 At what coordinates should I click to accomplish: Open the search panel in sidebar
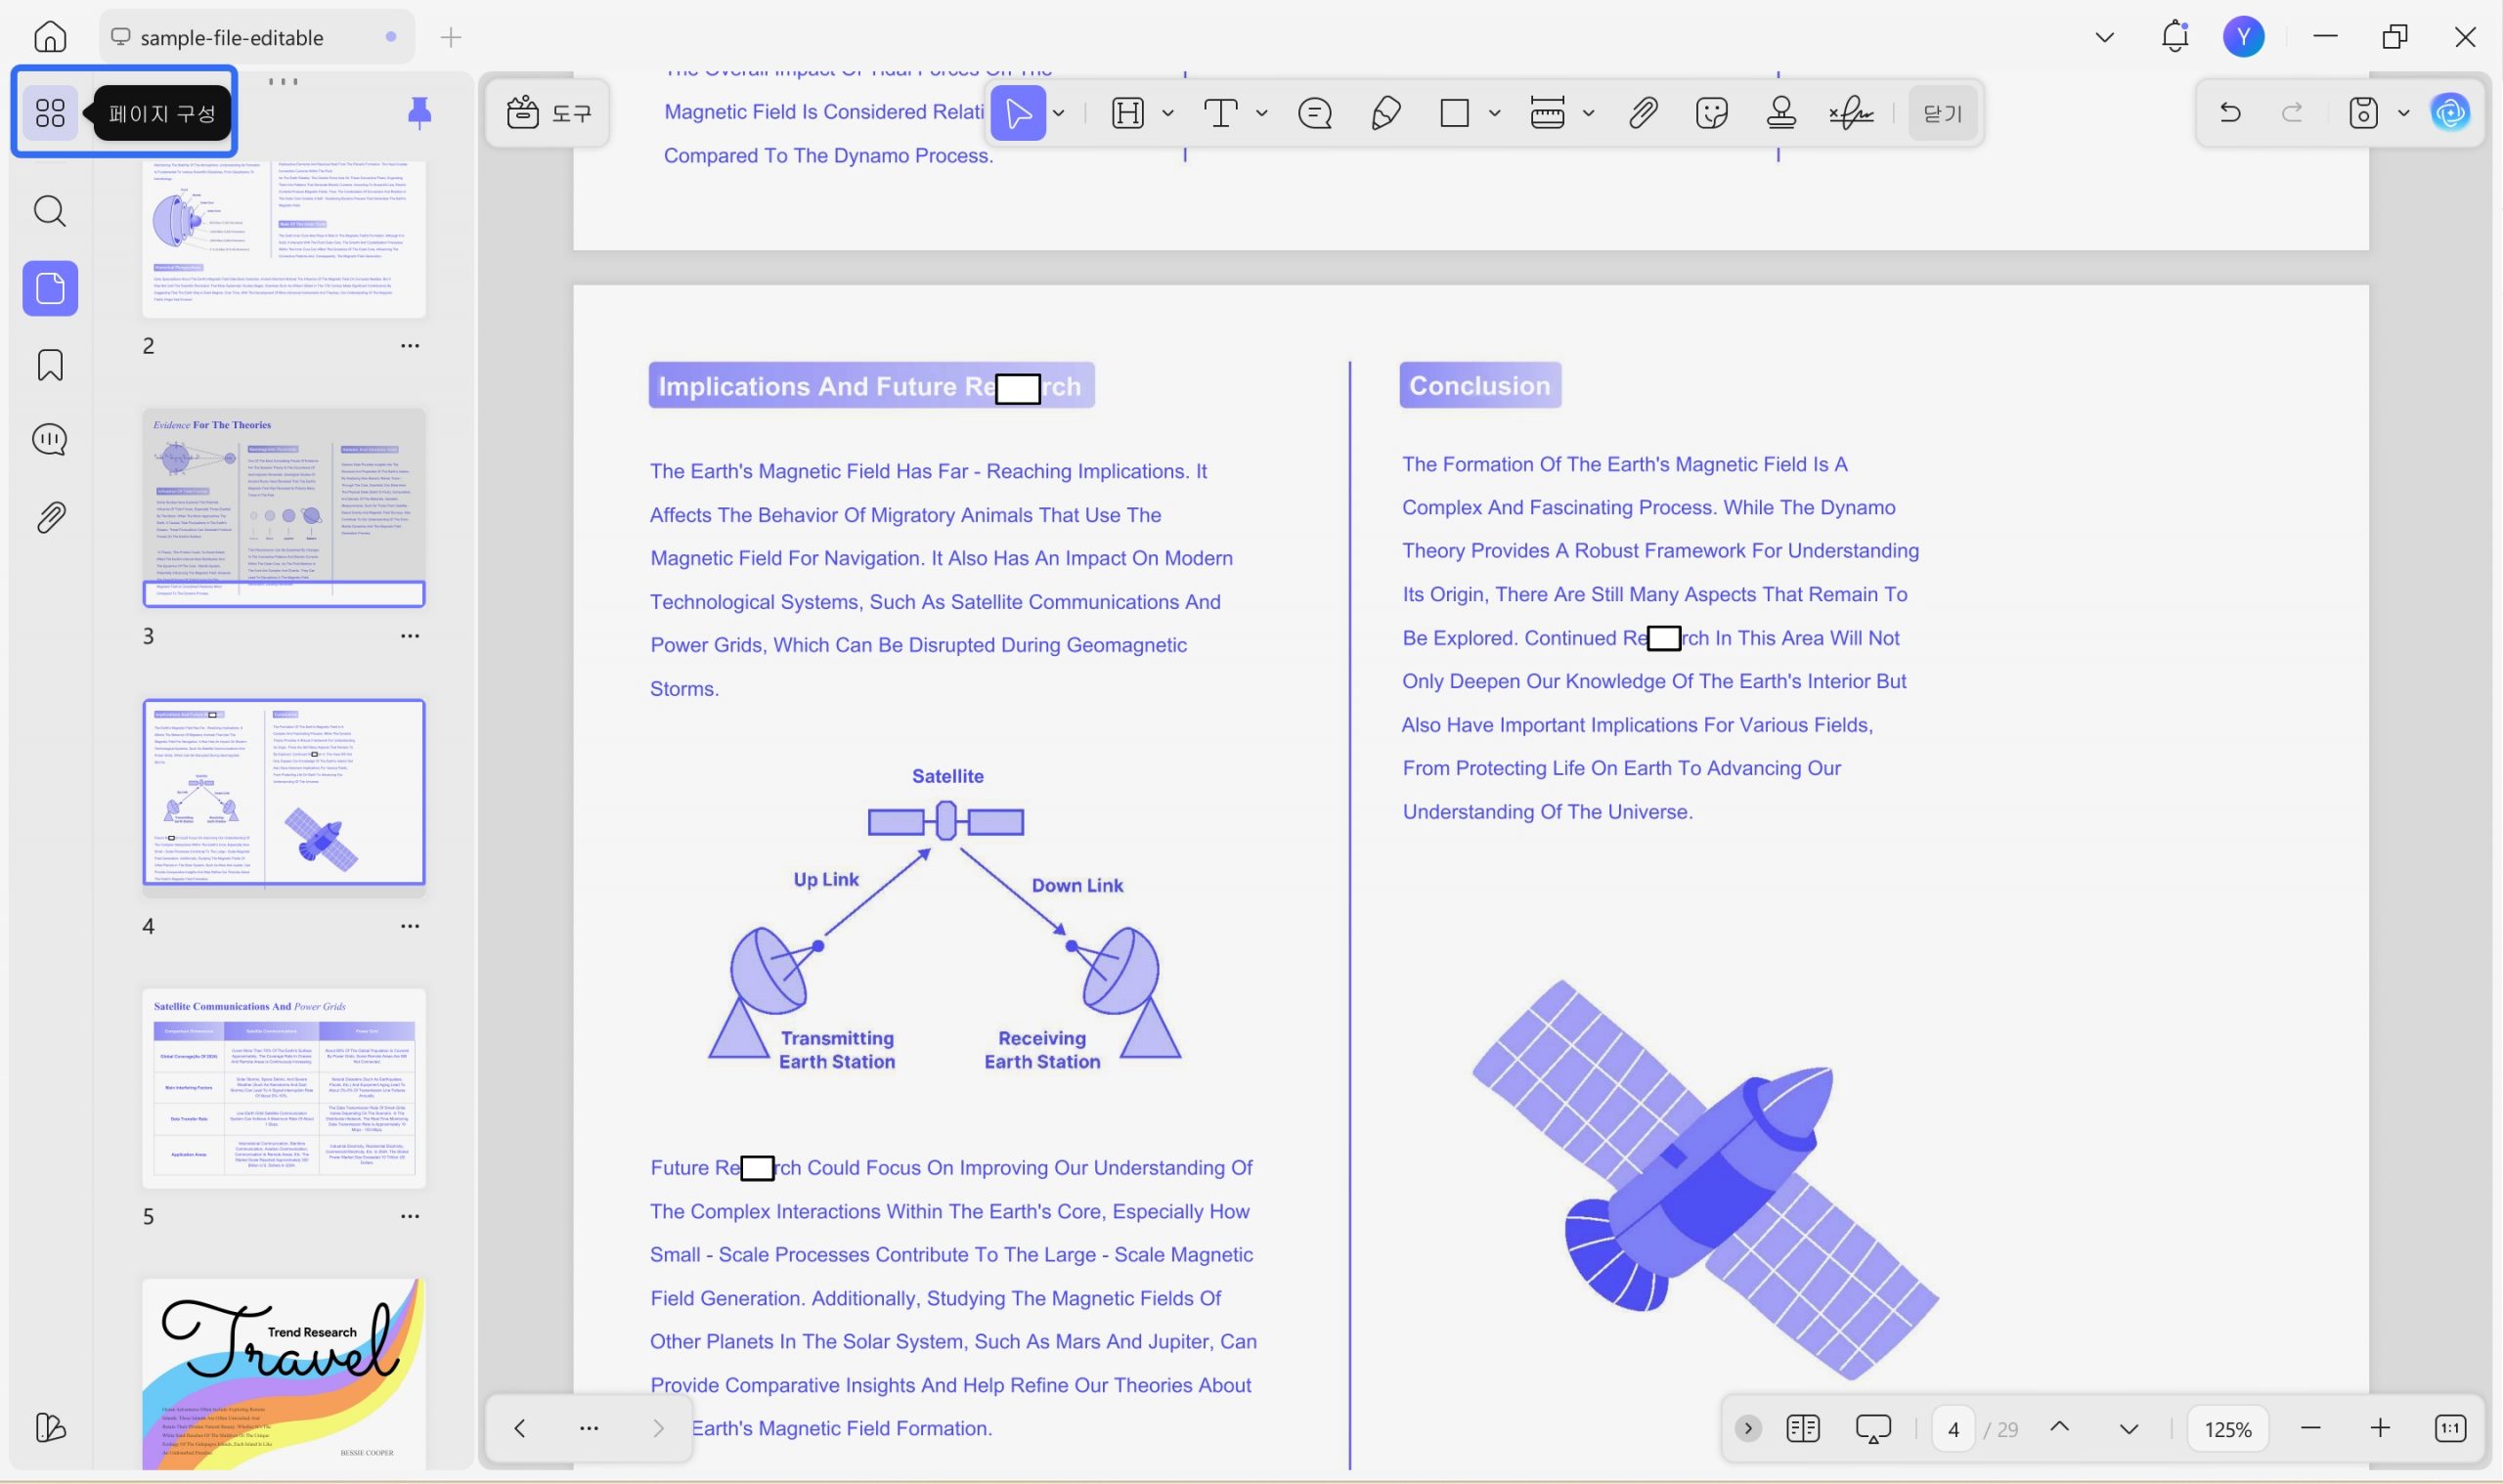[x=50, y=211]
